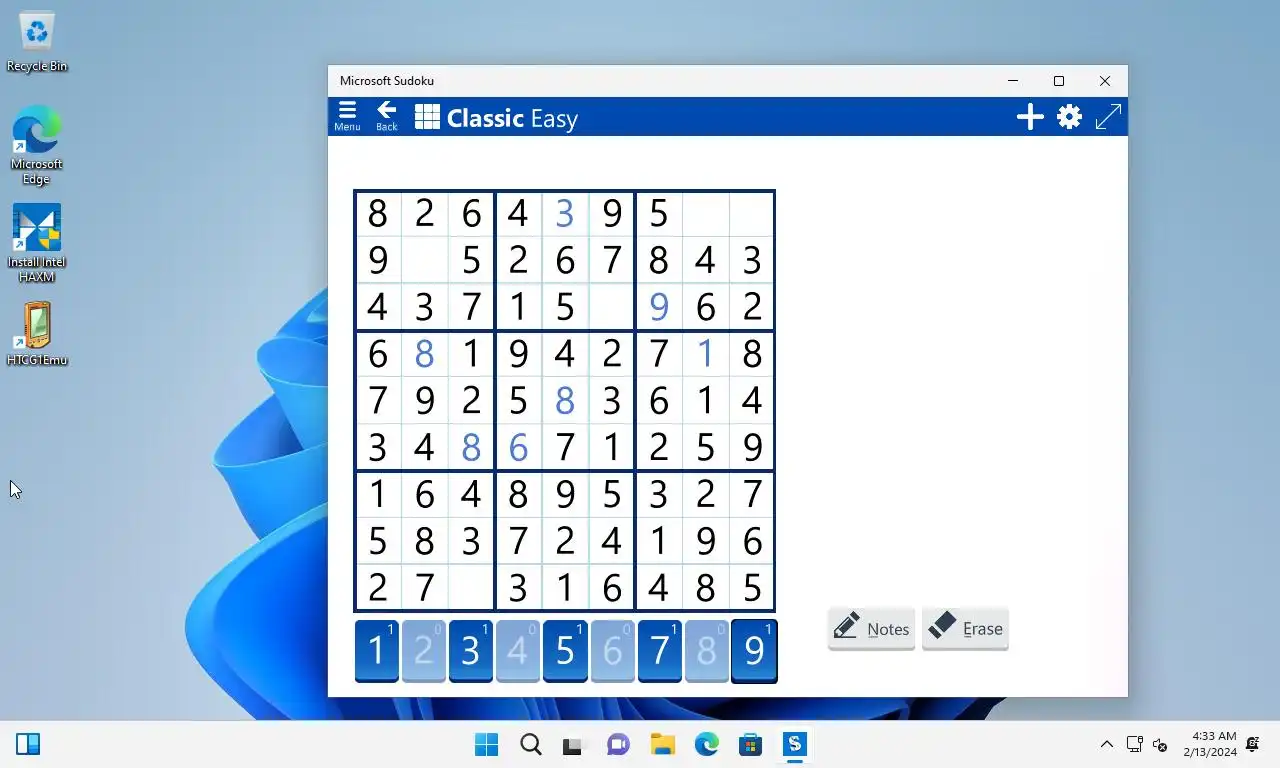Open Chat app on taskbar
The image size is (1280, 768).
click(618, 744)
